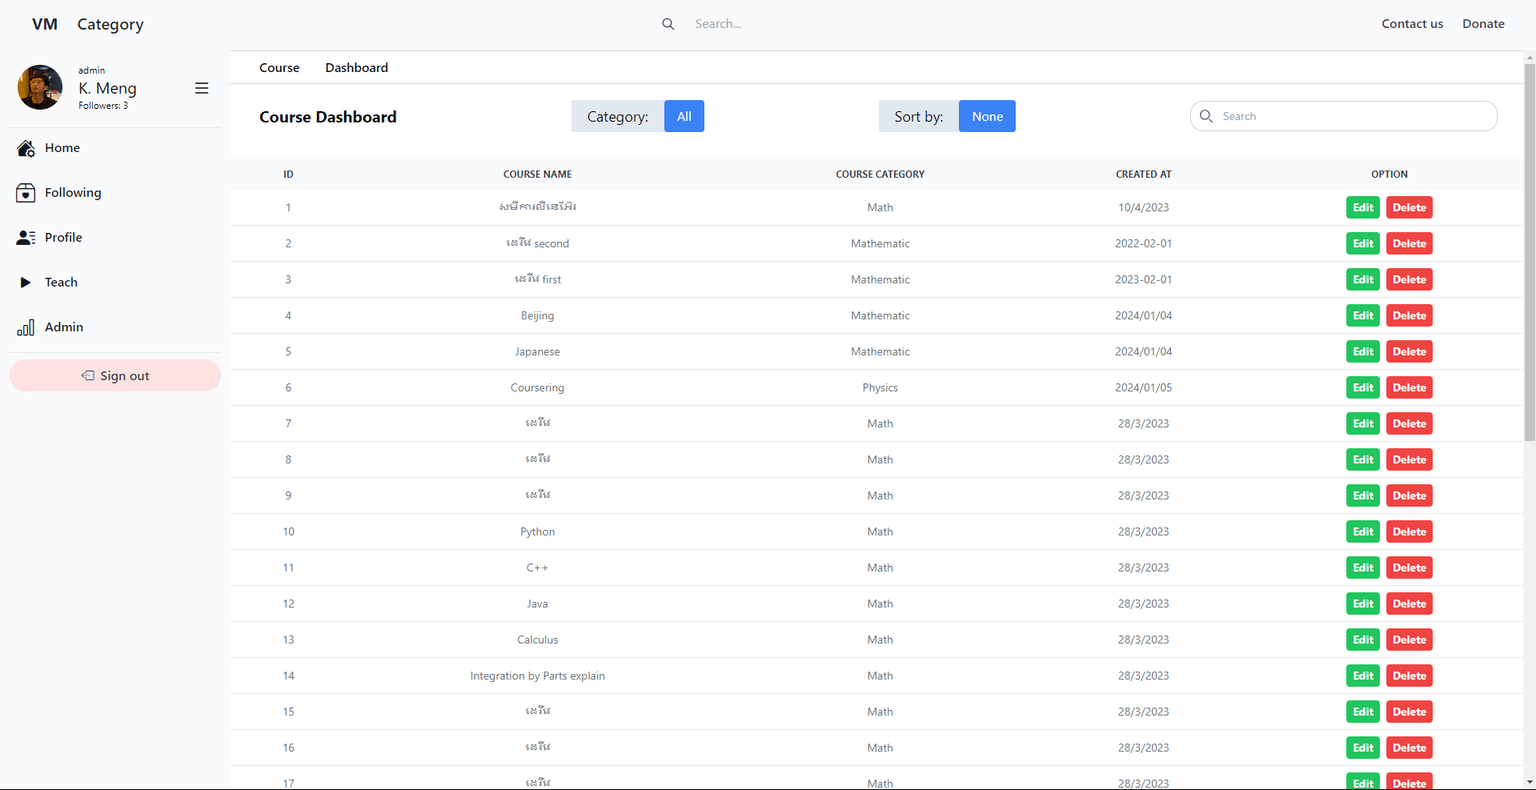Click the vertical page scrollbar
Viewport: 1536px width, 790px height.
(x=1529, y=250)
